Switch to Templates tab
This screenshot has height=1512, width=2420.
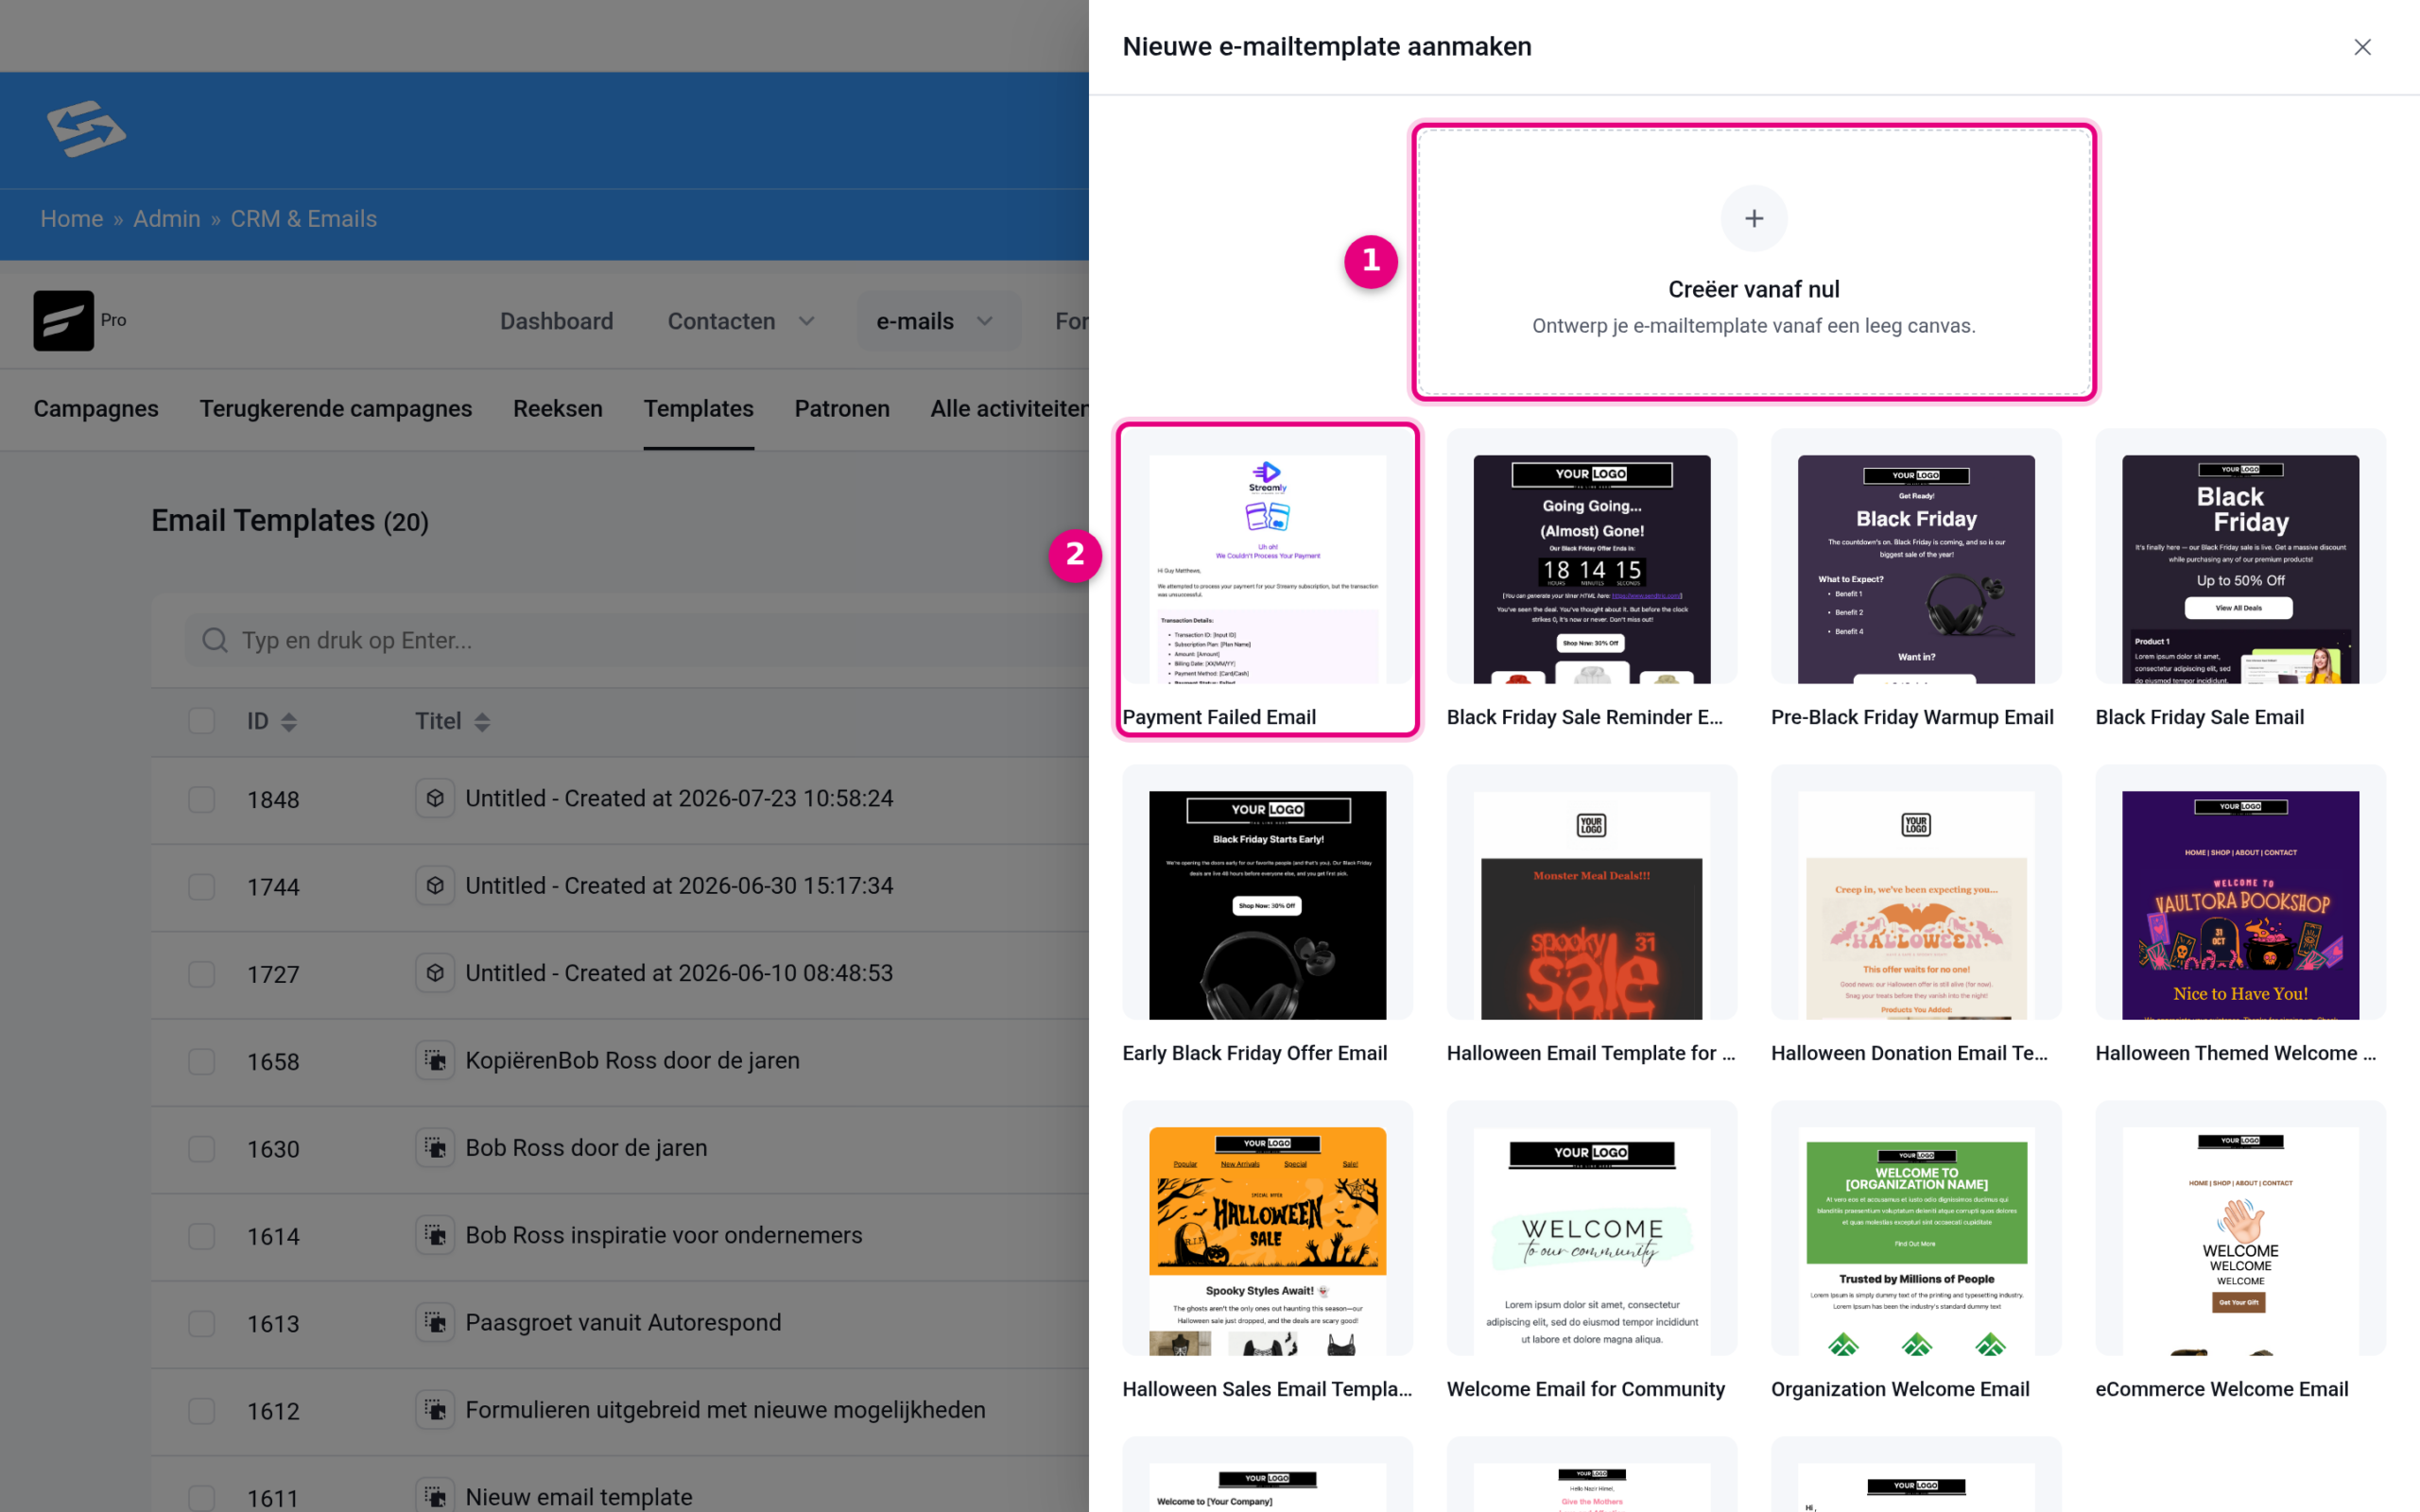[698, 409]
